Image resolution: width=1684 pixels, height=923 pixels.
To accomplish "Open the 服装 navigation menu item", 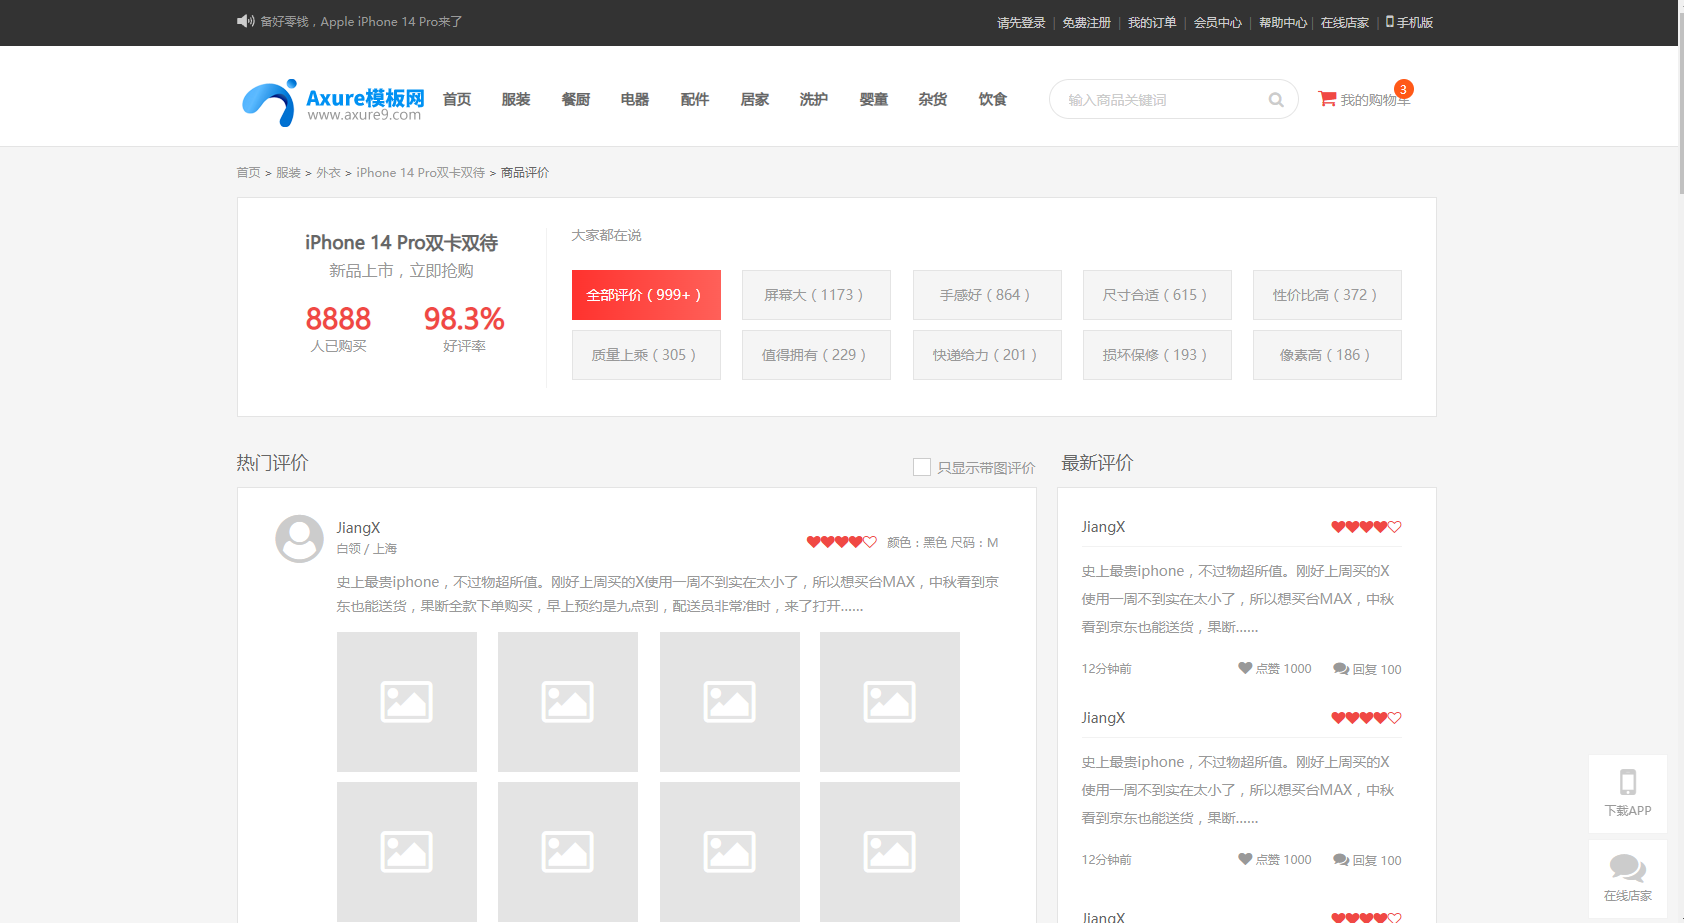I will tap(516, 99).
